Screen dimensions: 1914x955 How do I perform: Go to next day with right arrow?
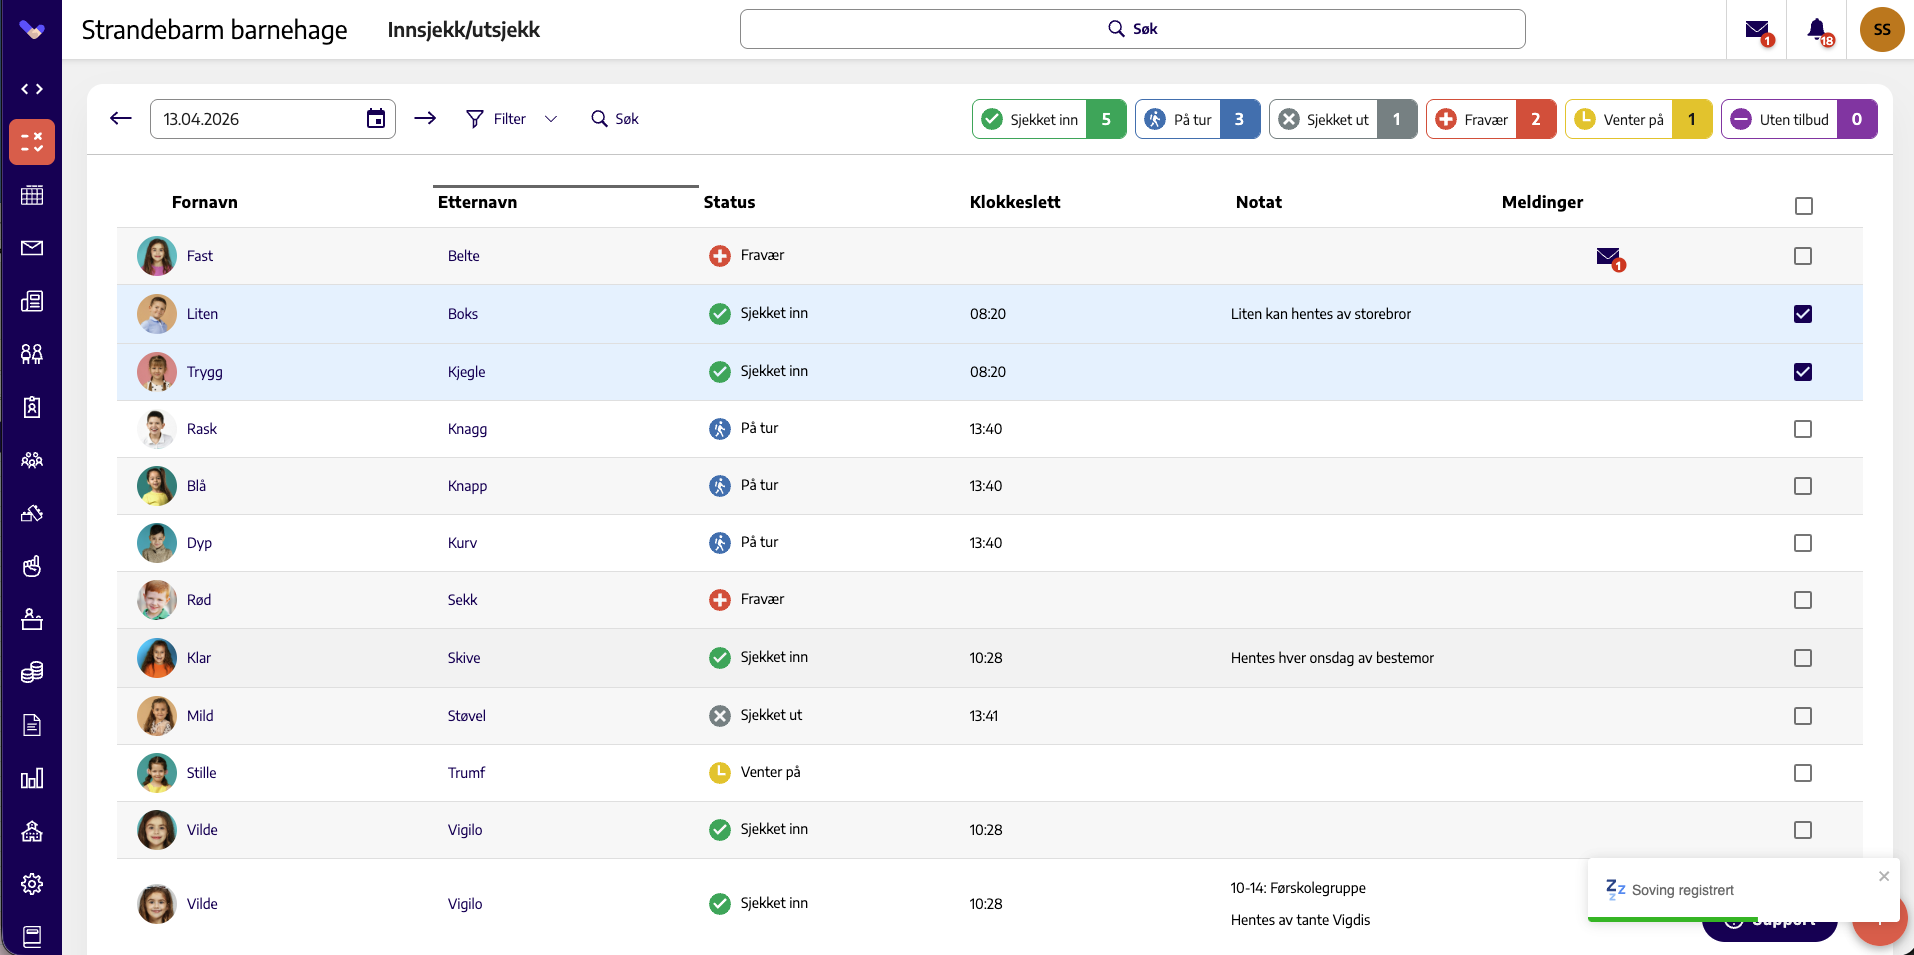pos(425,118)
